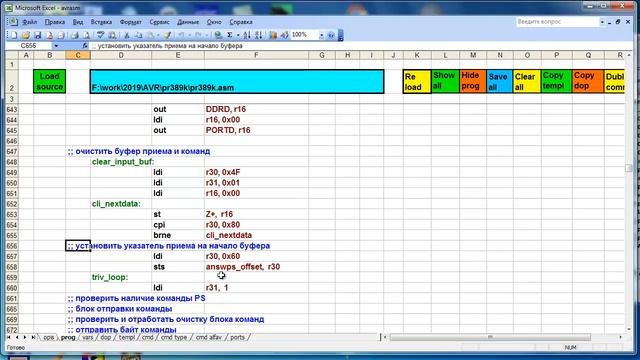This screenshot has width=640, height=360.
Task: Insert hyperlink via globe icon
Action: [x=218, y=36]
